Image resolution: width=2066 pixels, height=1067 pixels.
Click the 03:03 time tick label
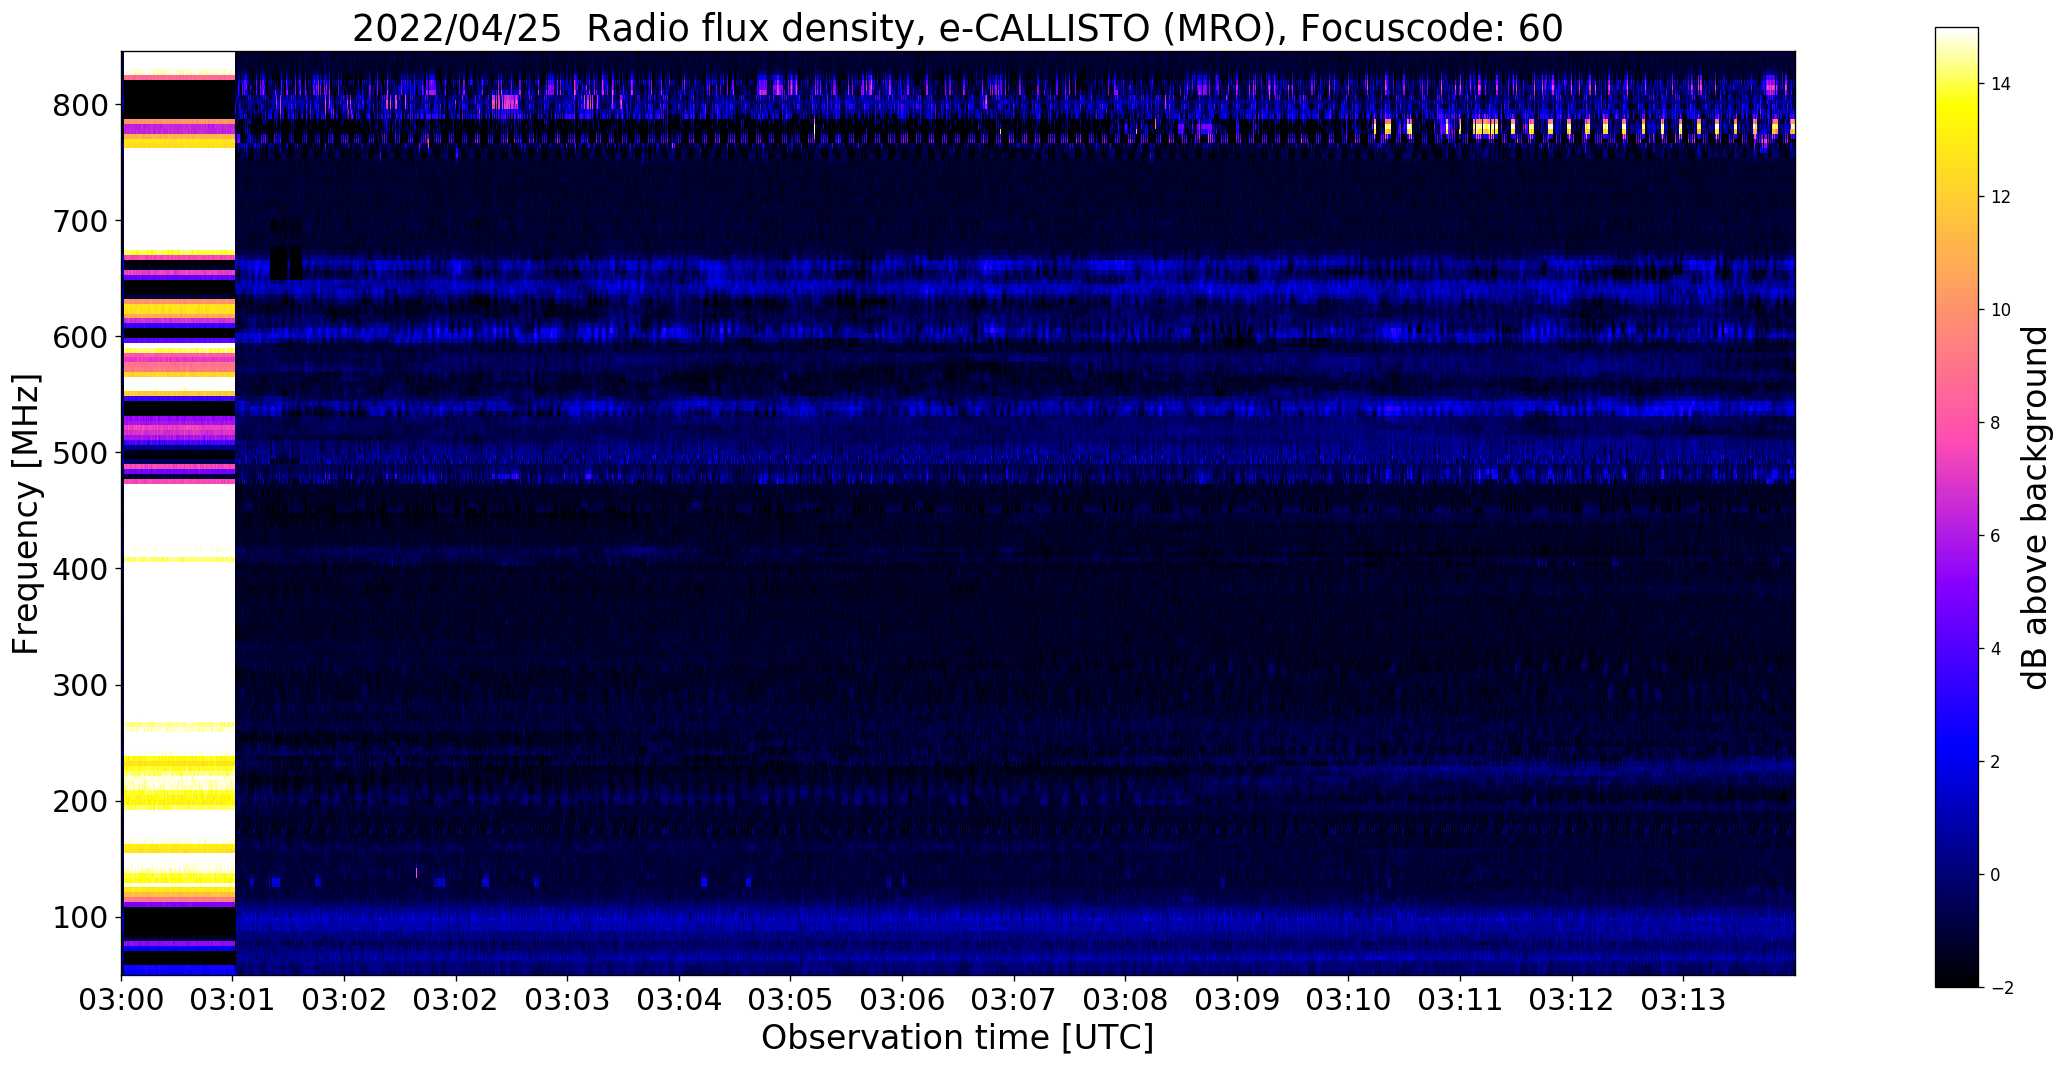point(568,1000)
